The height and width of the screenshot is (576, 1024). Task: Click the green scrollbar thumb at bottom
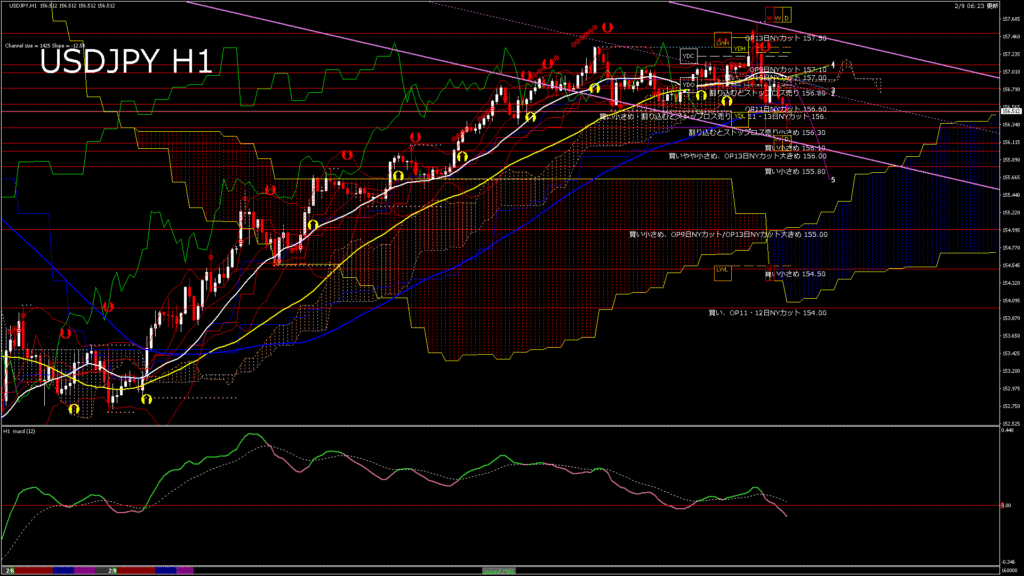(500, 570)
